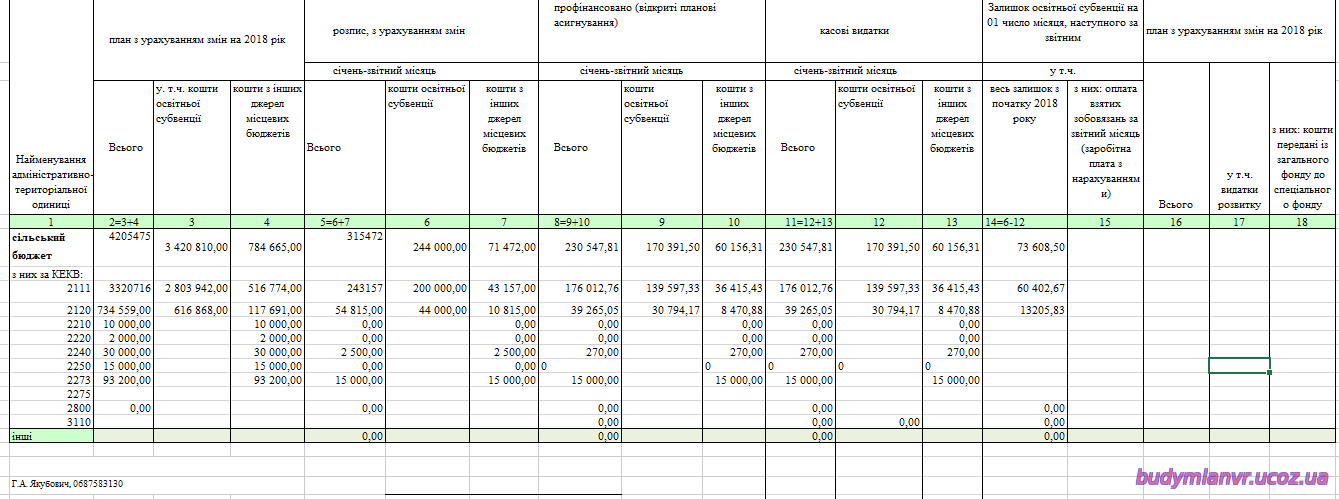The width and height of the screenshot is (1339, 499).
Task: Select the cell showing 243157
Action: tap(344, 293)
